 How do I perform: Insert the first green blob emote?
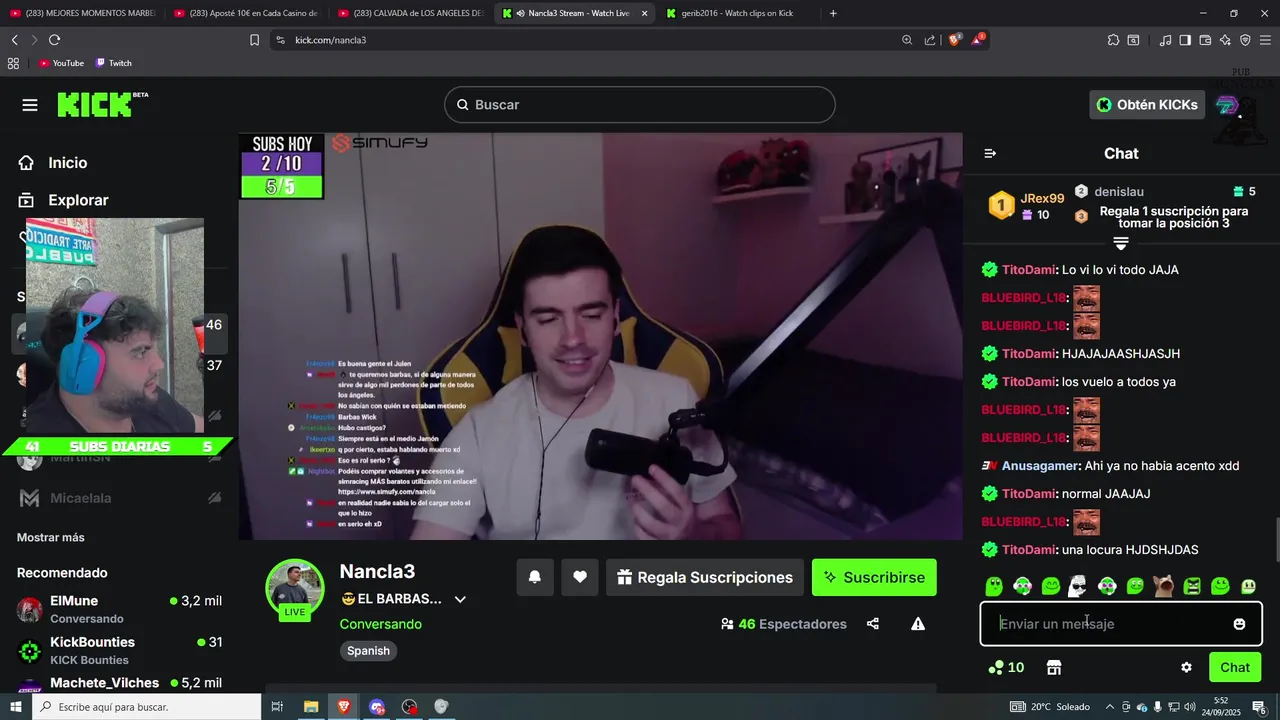994,586
